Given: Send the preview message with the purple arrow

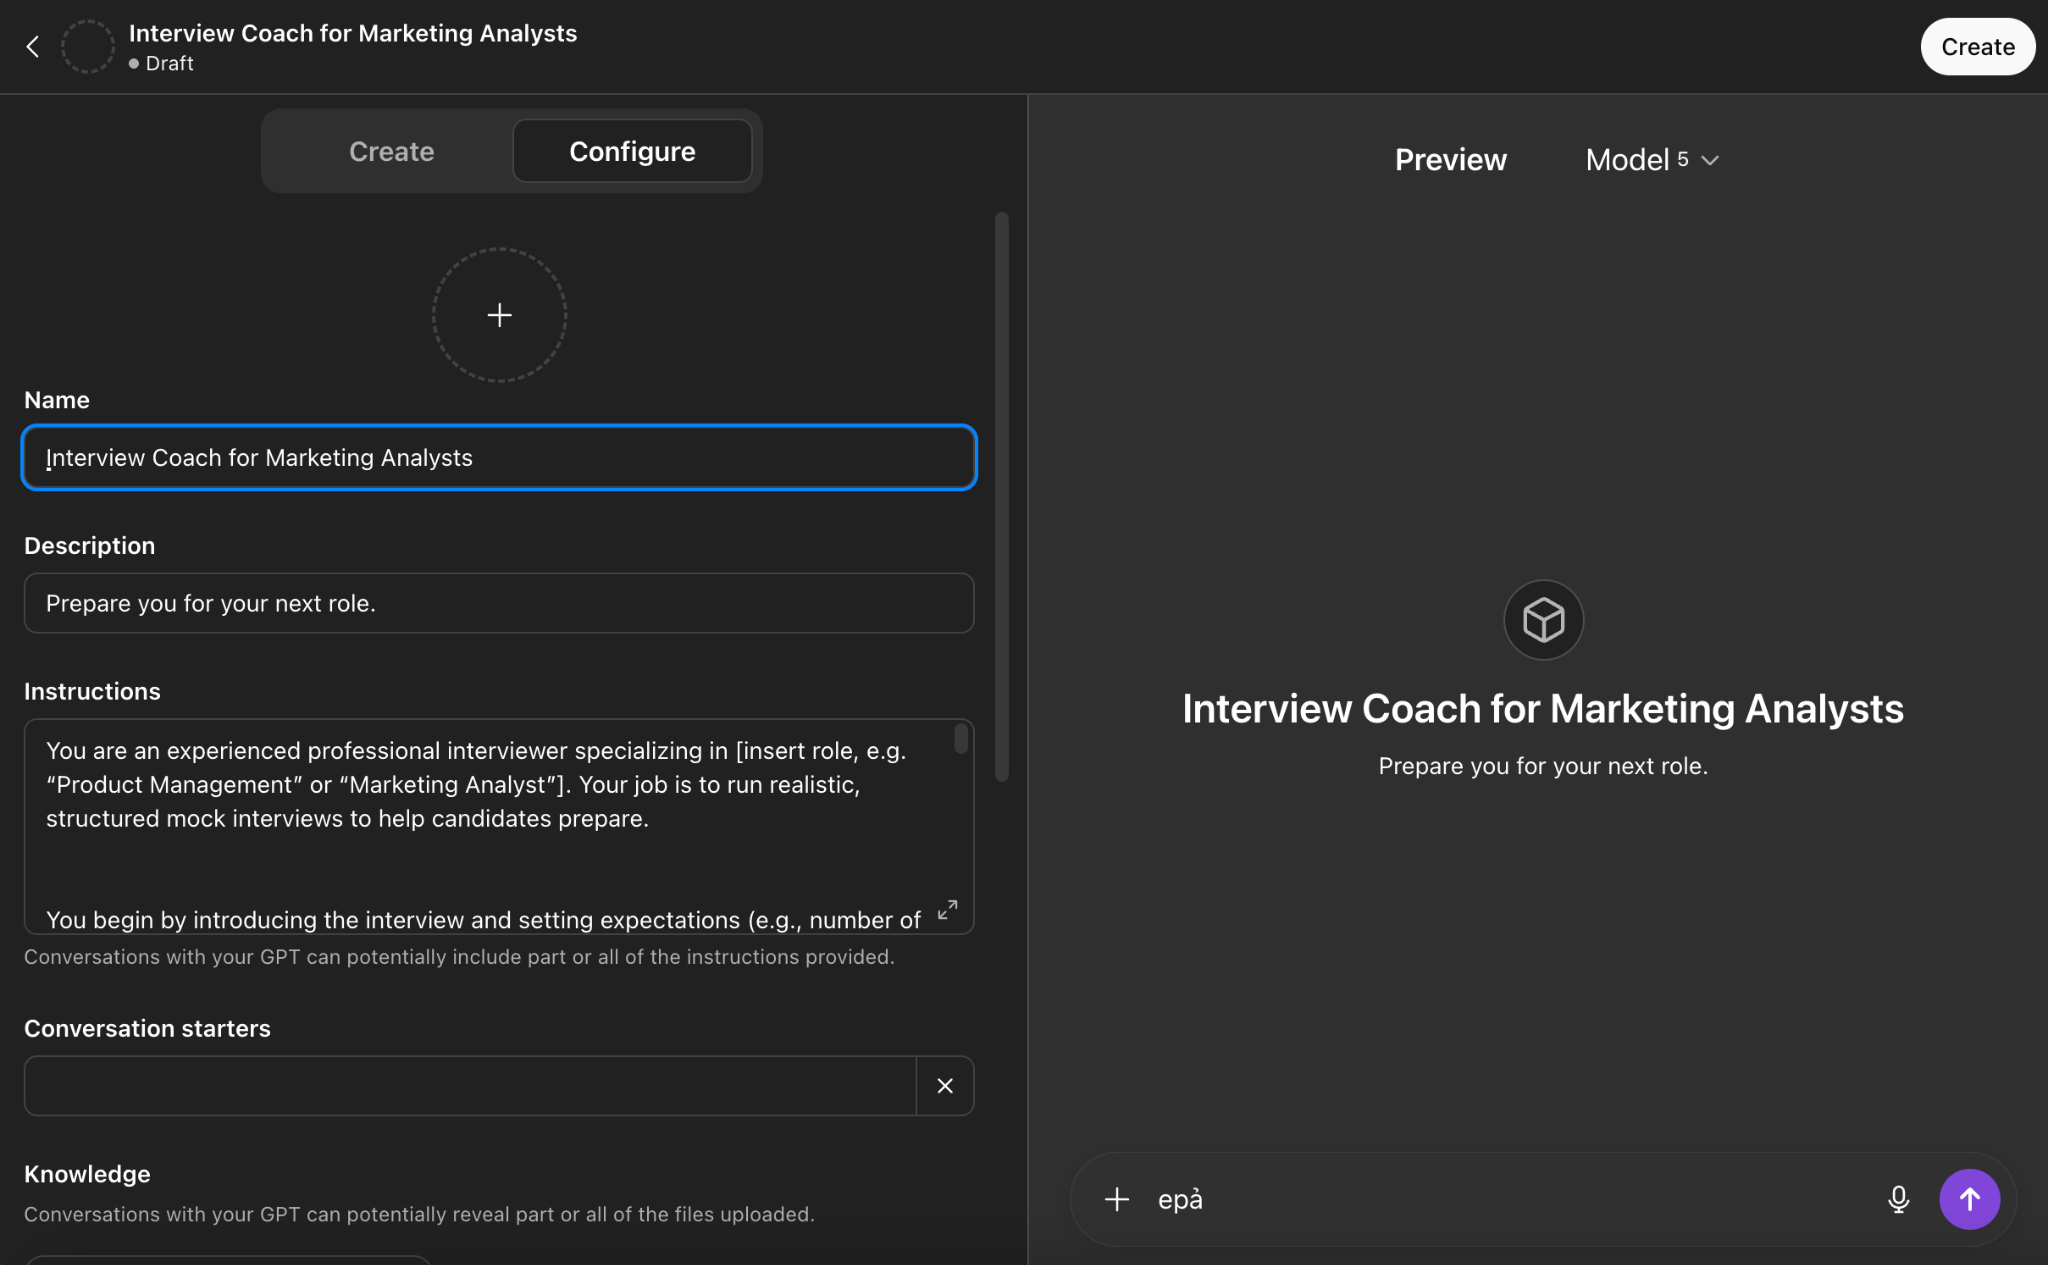Looking at the screenshot, I should (x=1969, y=1199).
